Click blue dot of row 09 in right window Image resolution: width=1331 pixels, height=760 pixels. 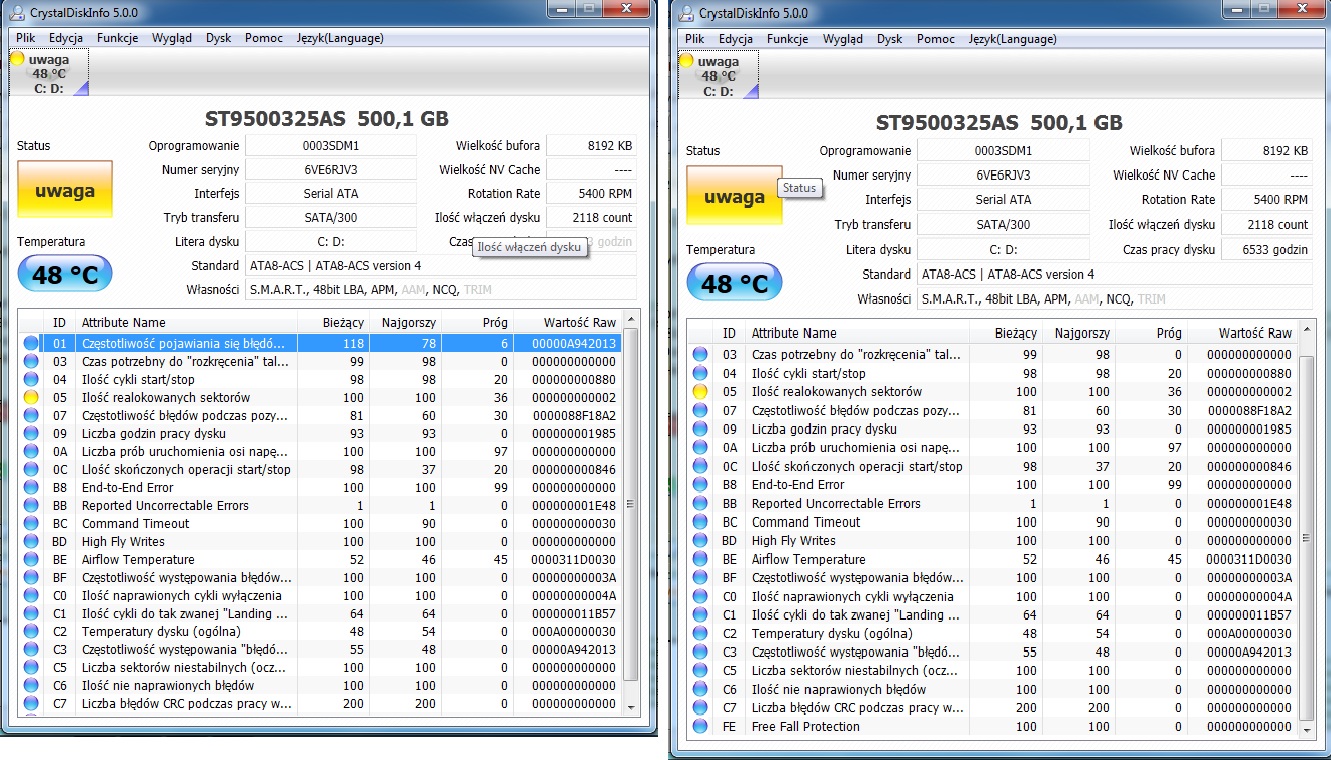pos(700,429)
